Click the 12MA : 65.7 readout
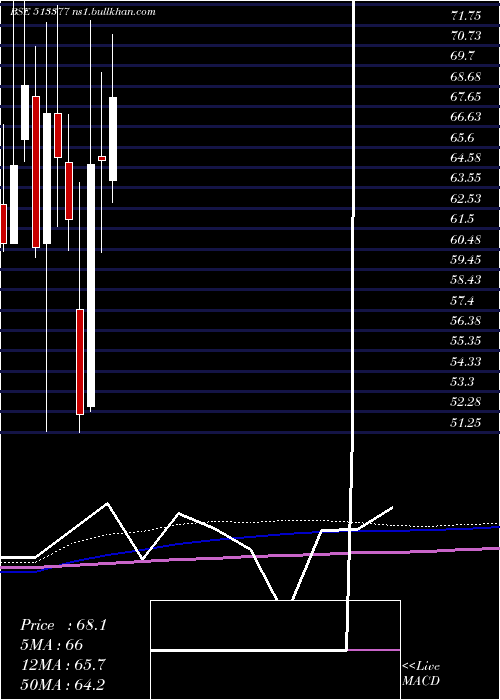500x700 pixels. pos(63,665)
